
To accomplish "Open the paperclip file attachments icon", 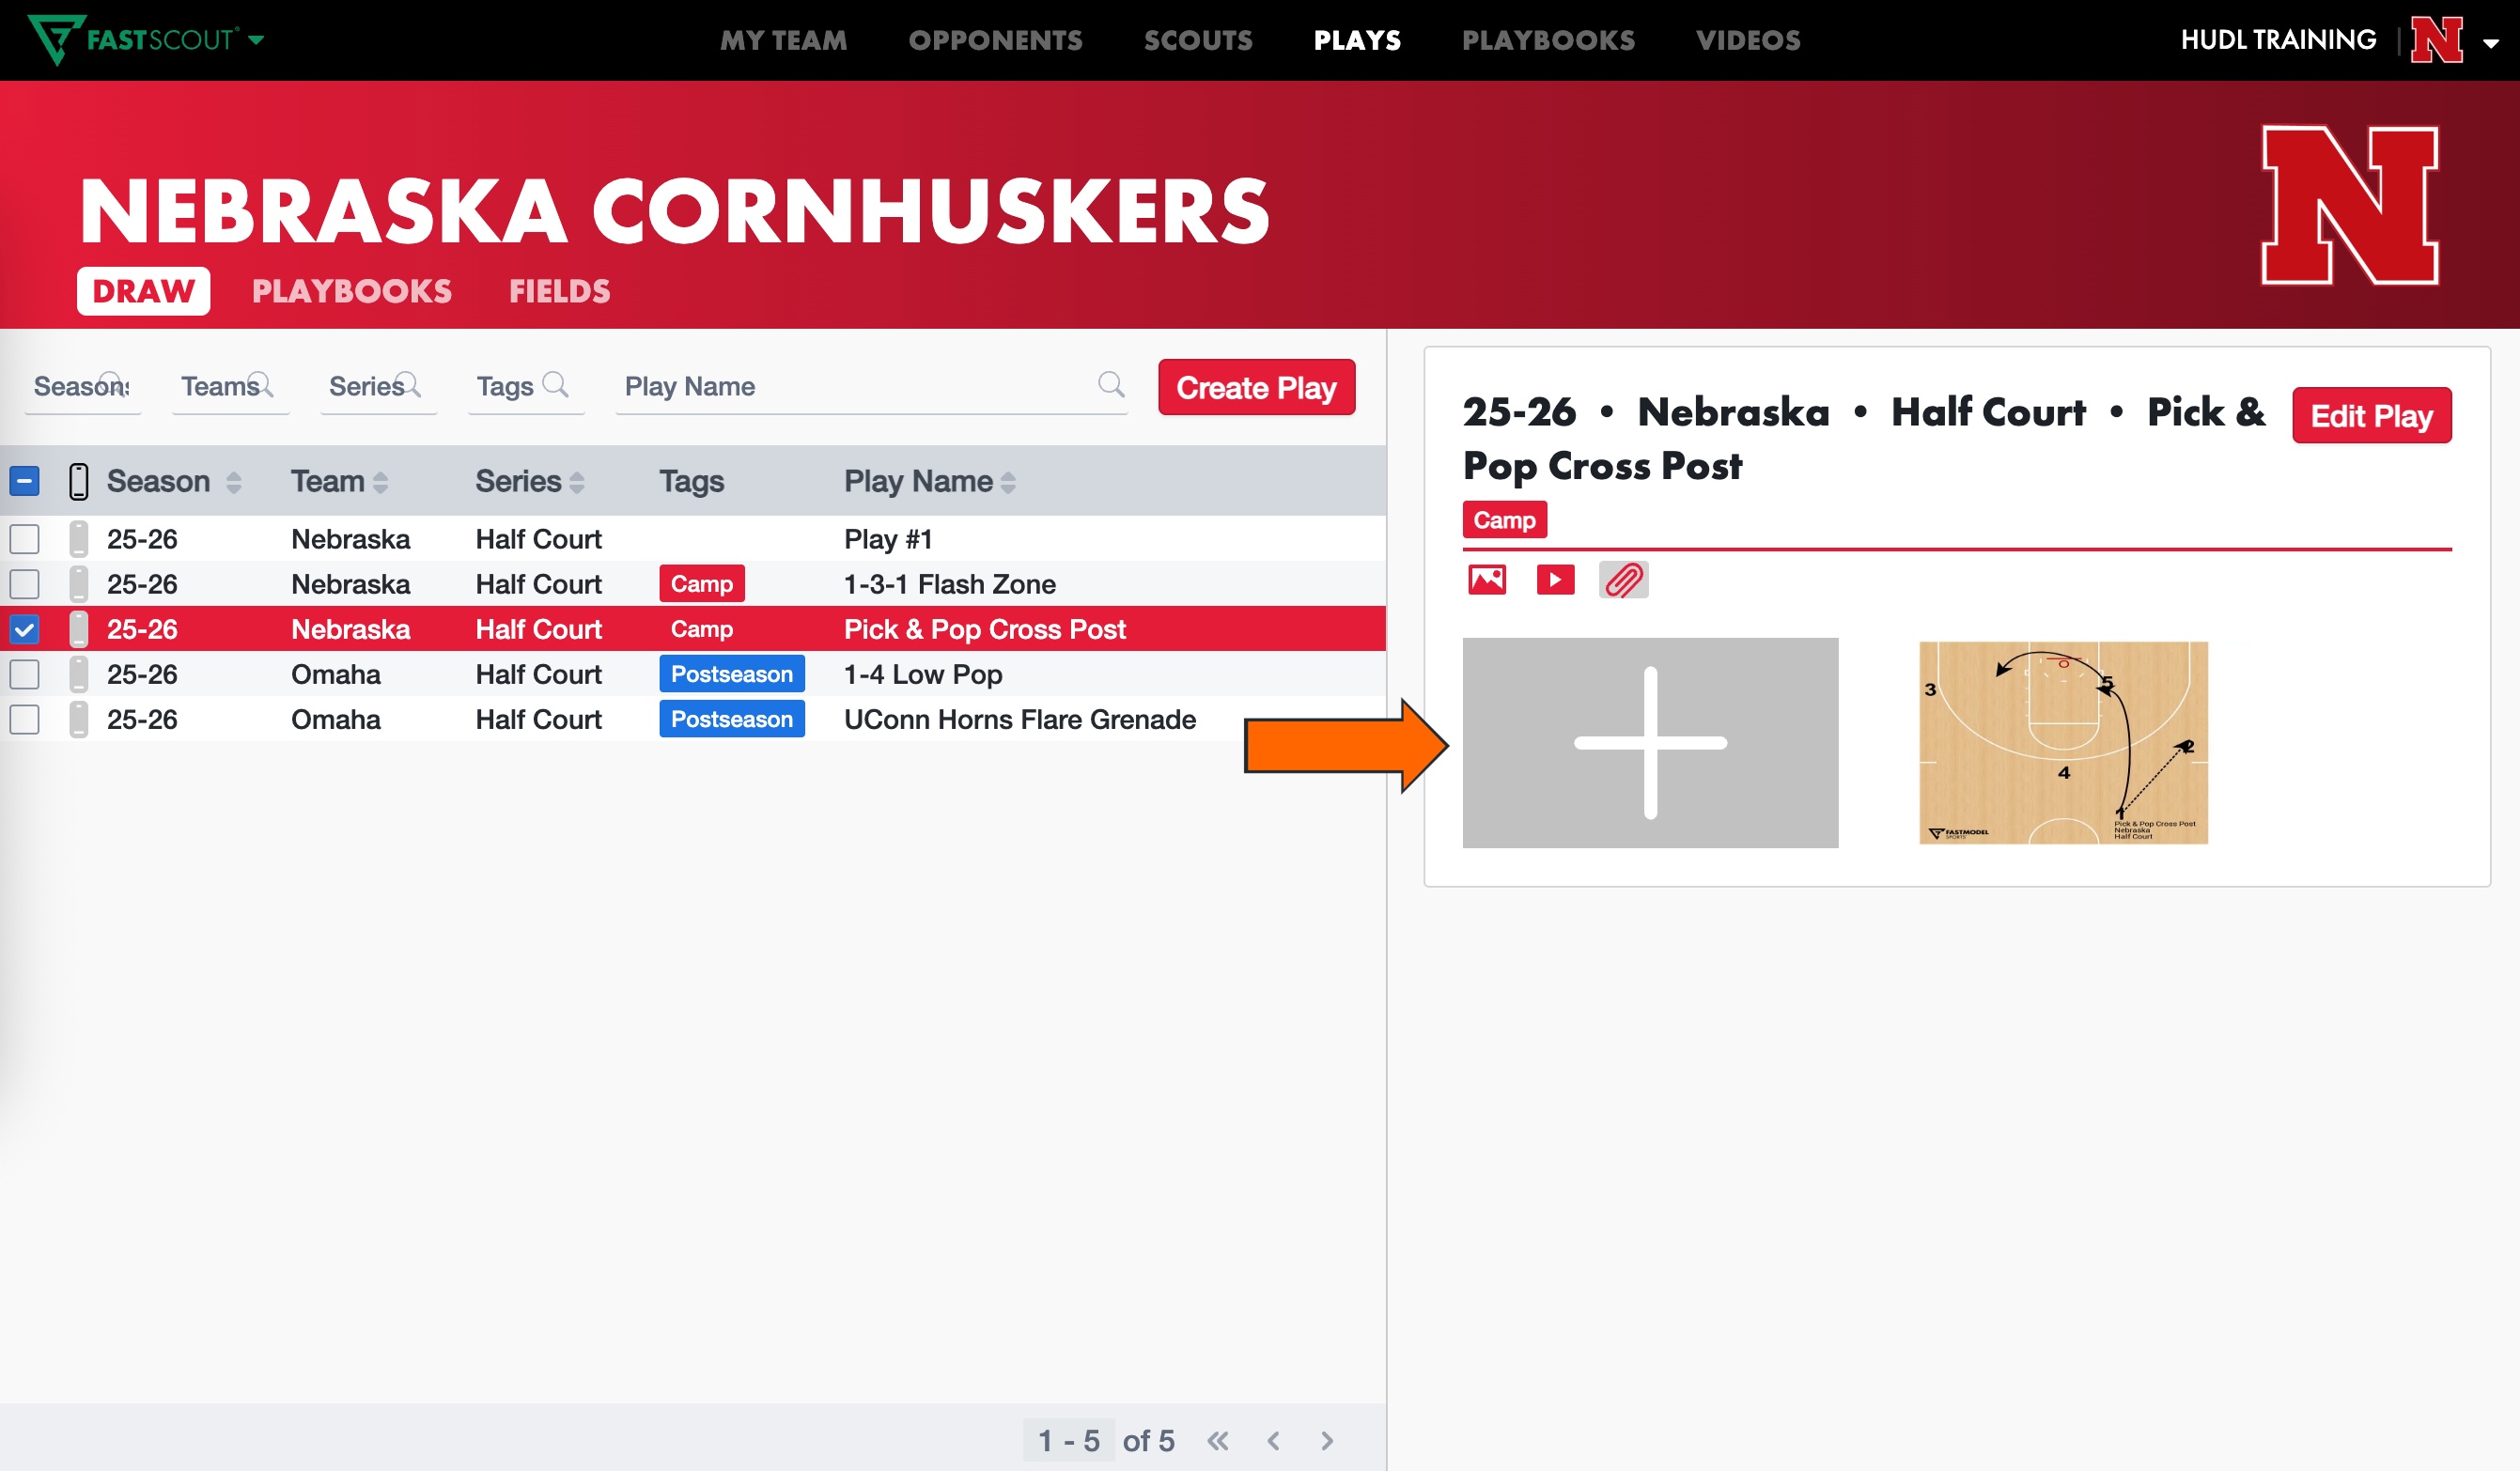I will pos(1623,580).
